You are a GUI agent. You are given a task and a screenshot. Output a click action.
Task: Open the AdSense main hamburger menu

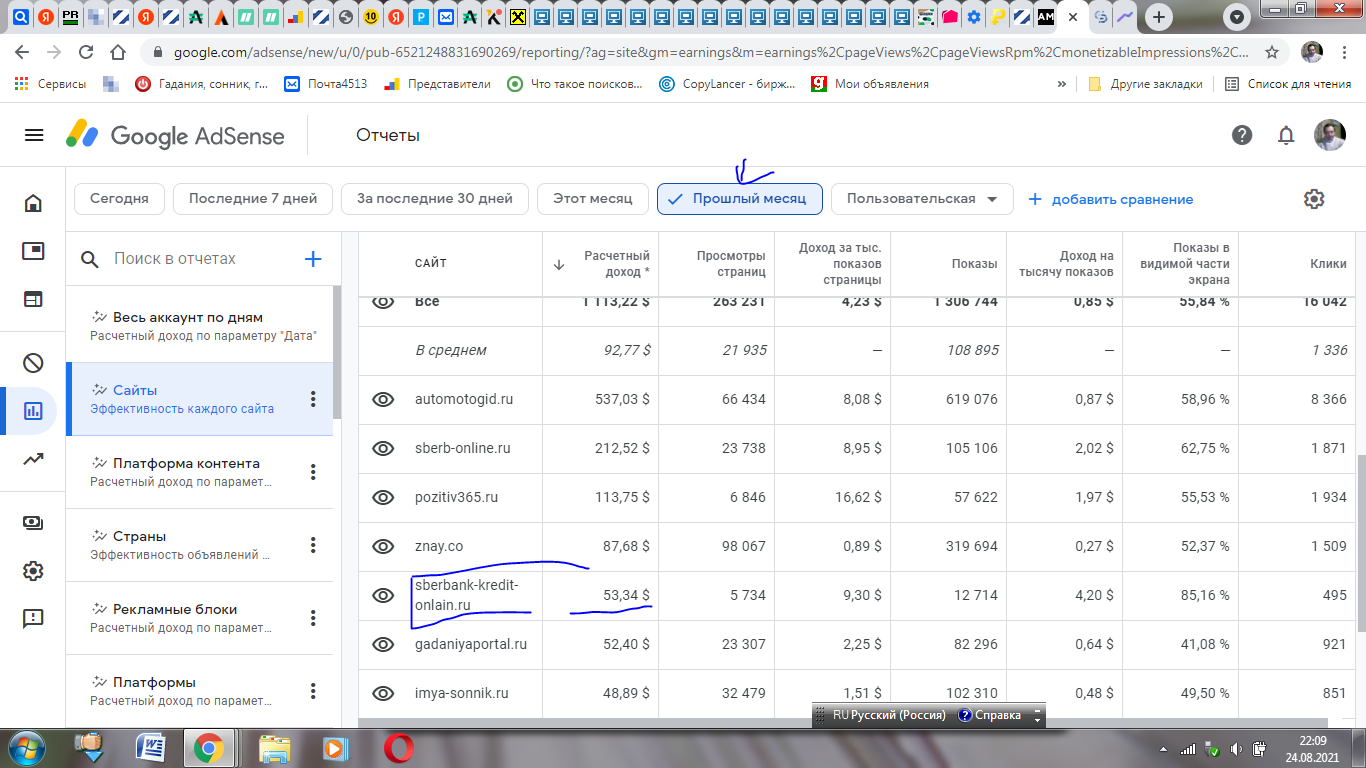(34, 135)
